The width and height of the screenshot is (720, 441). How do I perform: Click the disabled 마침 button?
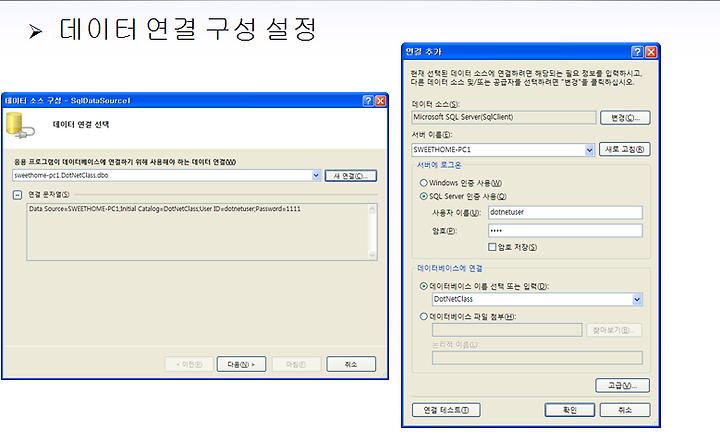296,364
